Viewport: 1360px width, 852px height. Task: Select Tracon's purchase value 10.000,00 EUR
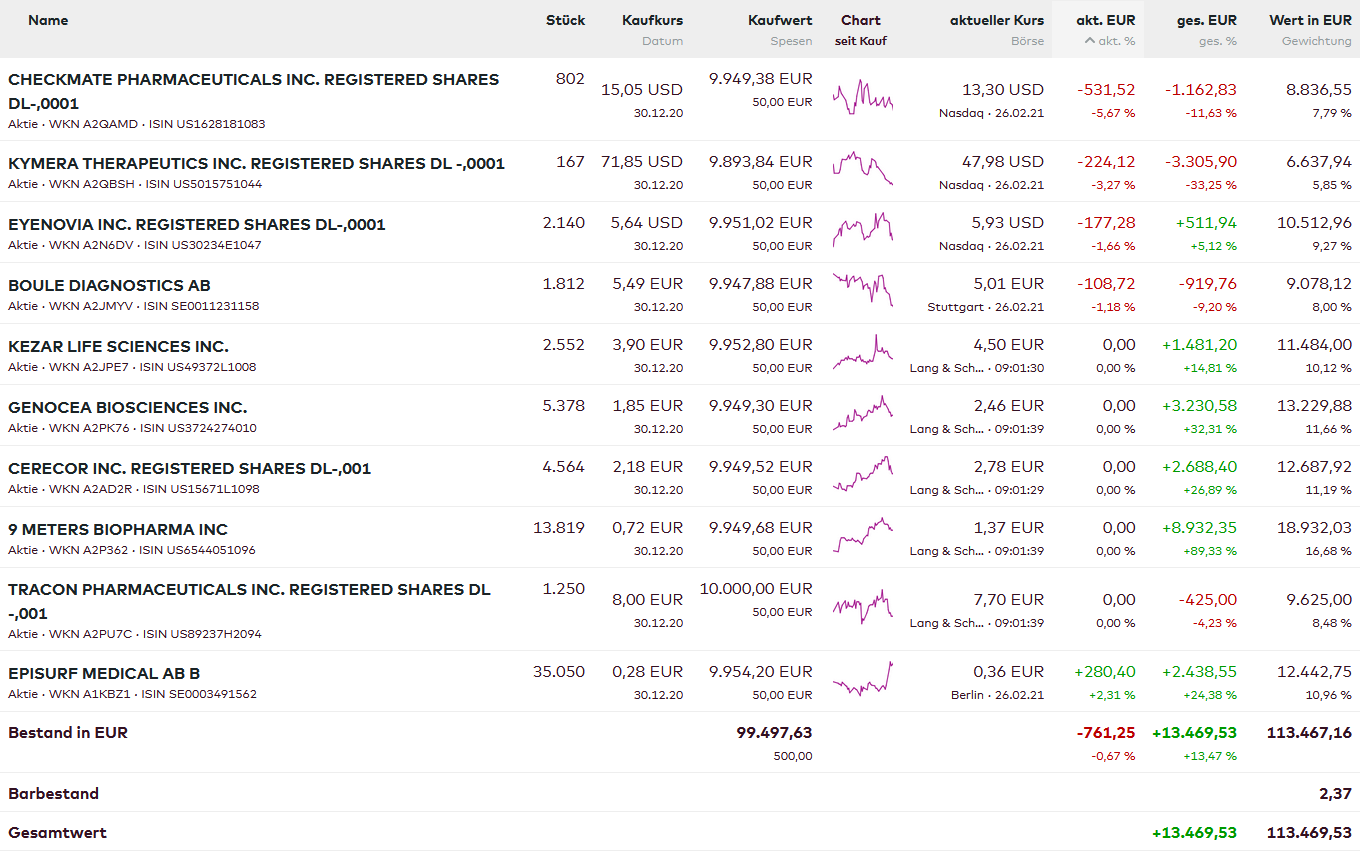point(756,589)
